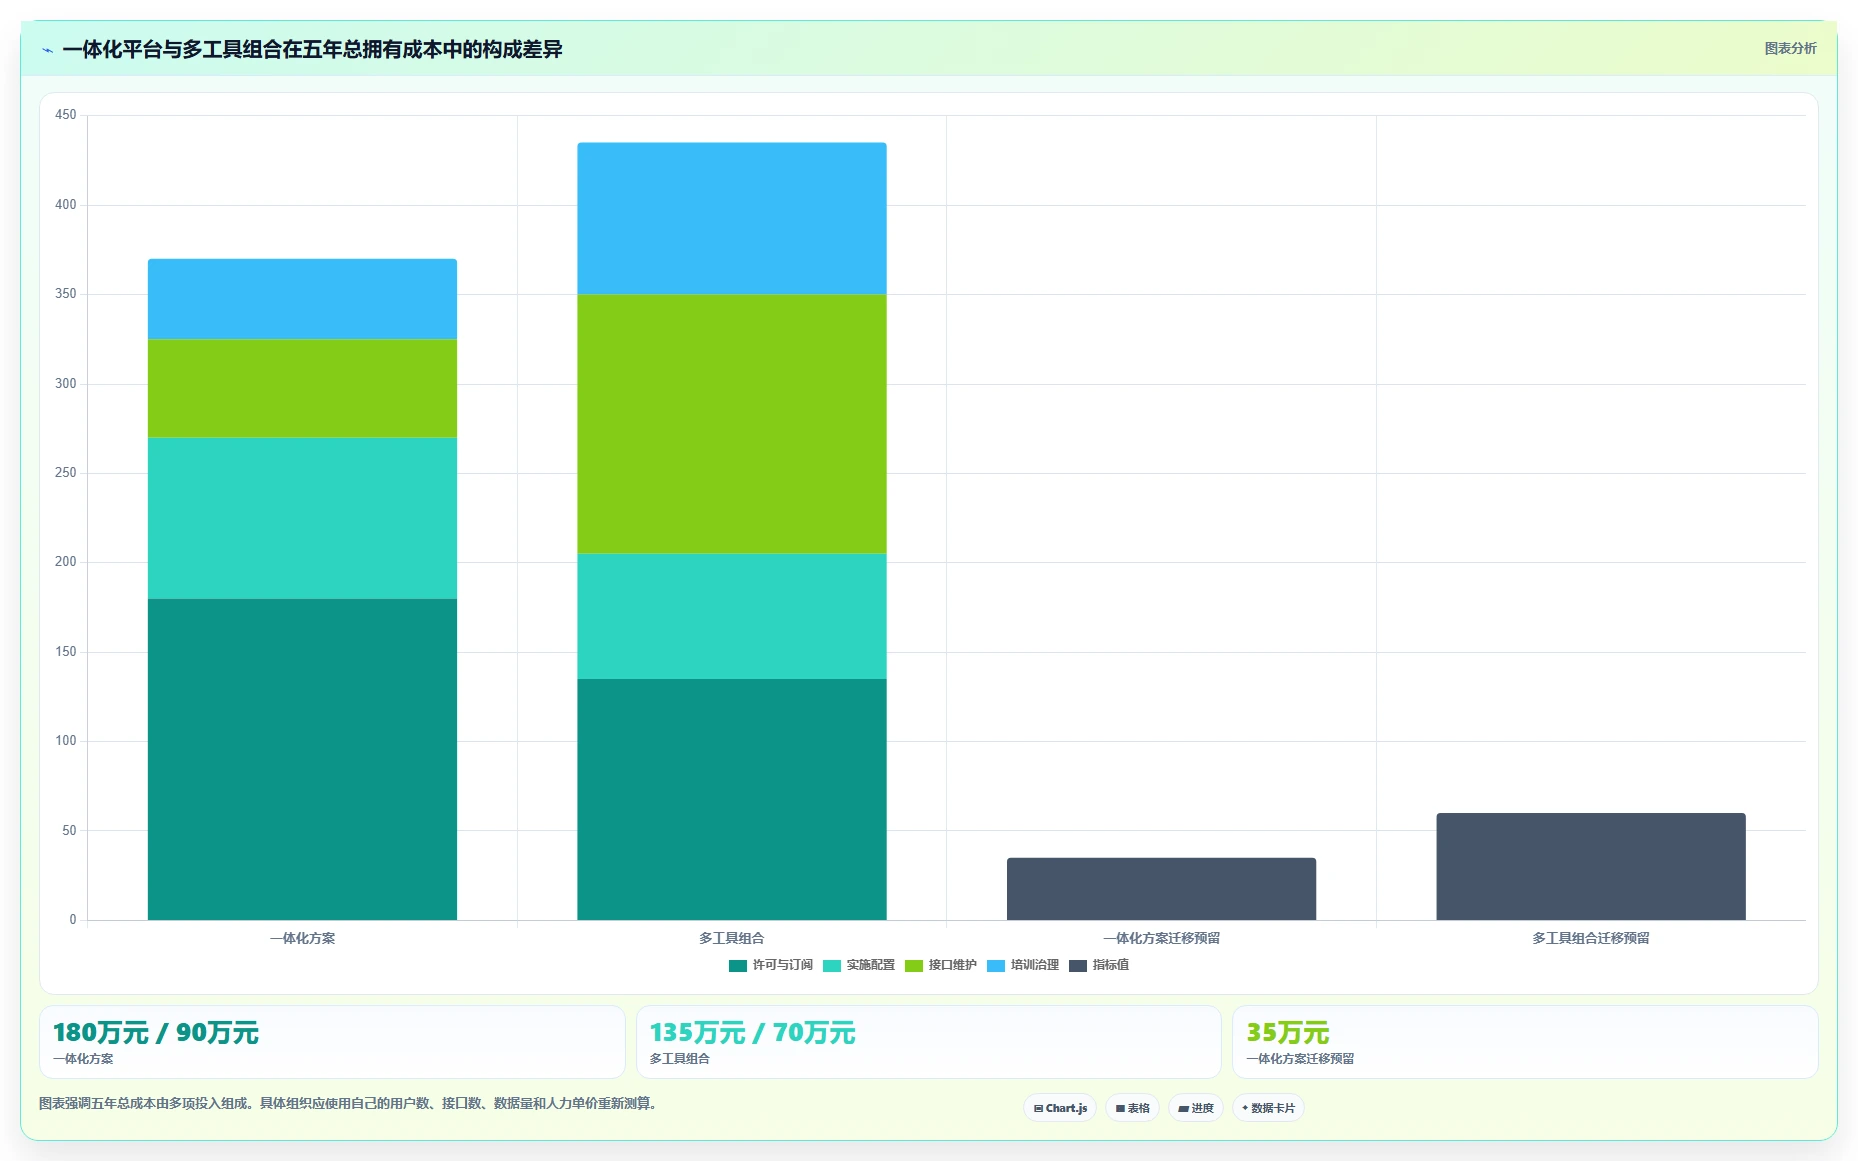Click the 进度 chip
This screenshot has width=1858, height=1161.
tap(1196, 1108)
